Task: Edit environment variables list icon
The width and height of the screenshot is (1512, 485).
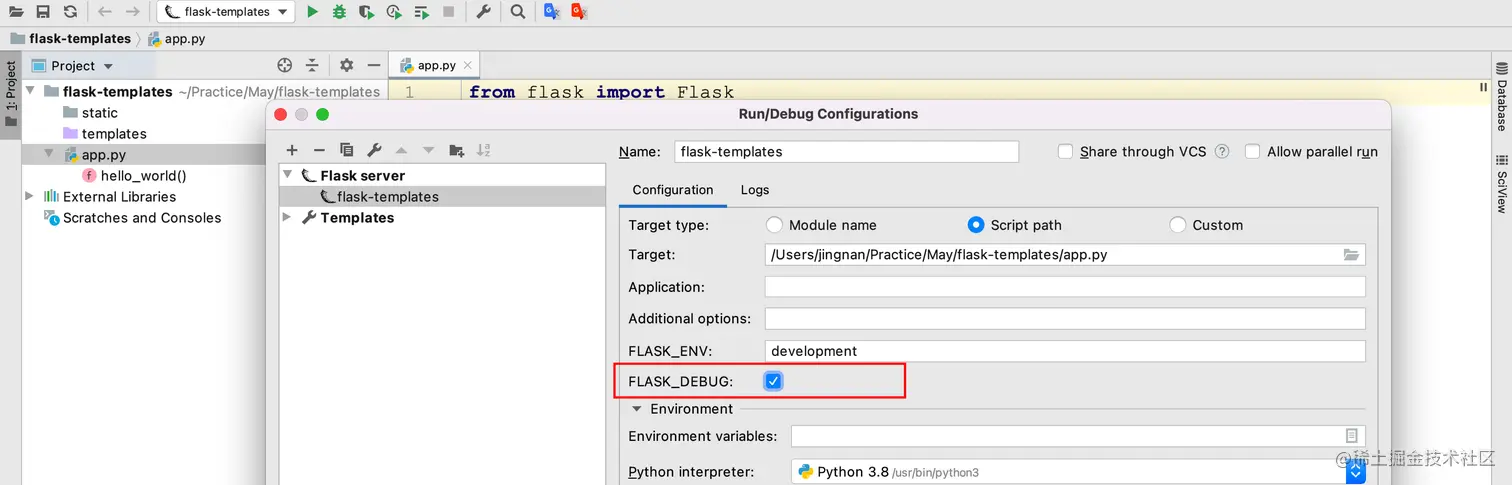Action: pyautogui.click(x=1351, y=436)
